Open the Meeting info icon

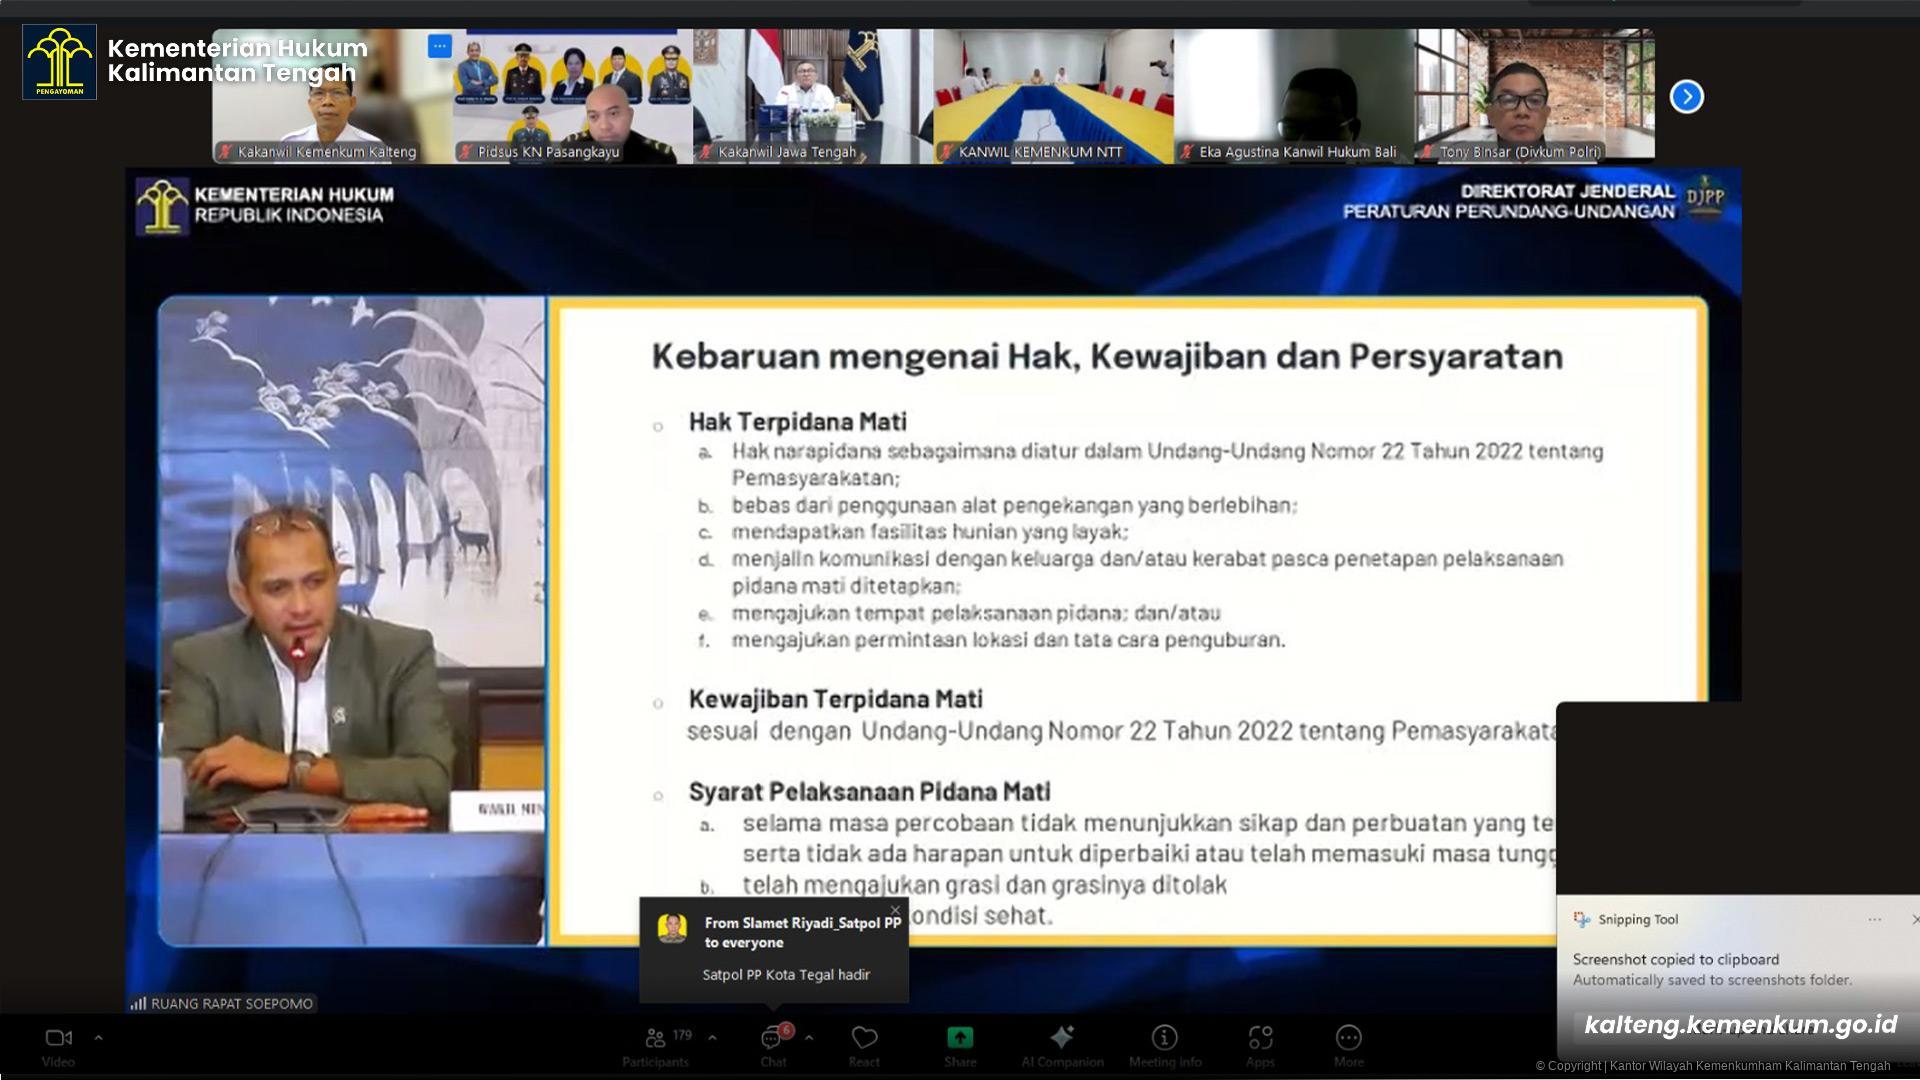[x=1165, y=1038]
